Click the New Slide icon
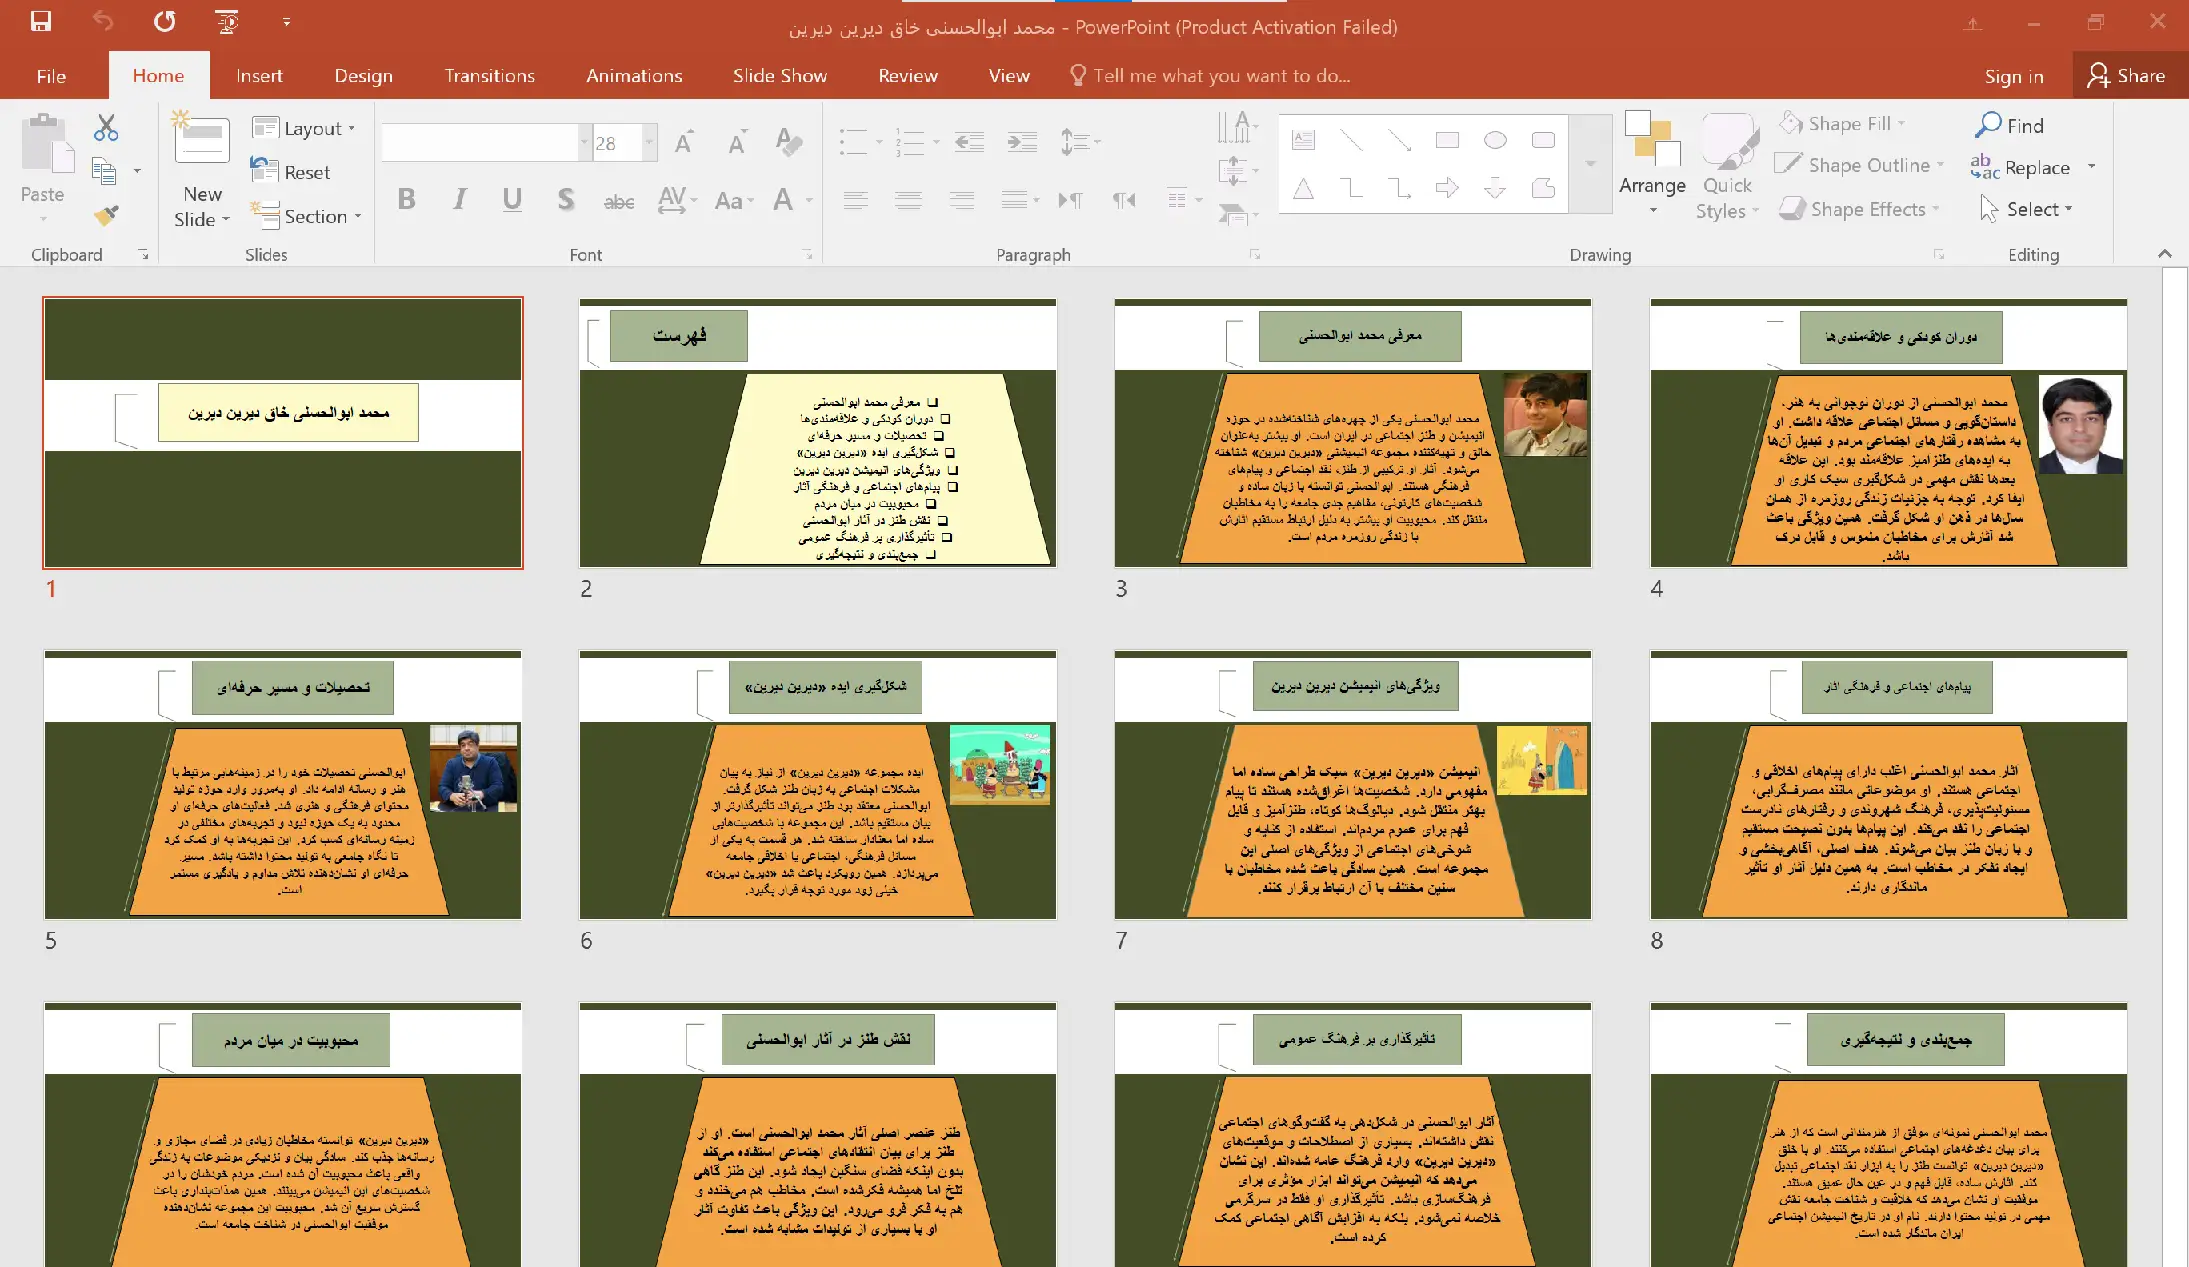 point(202,141)
